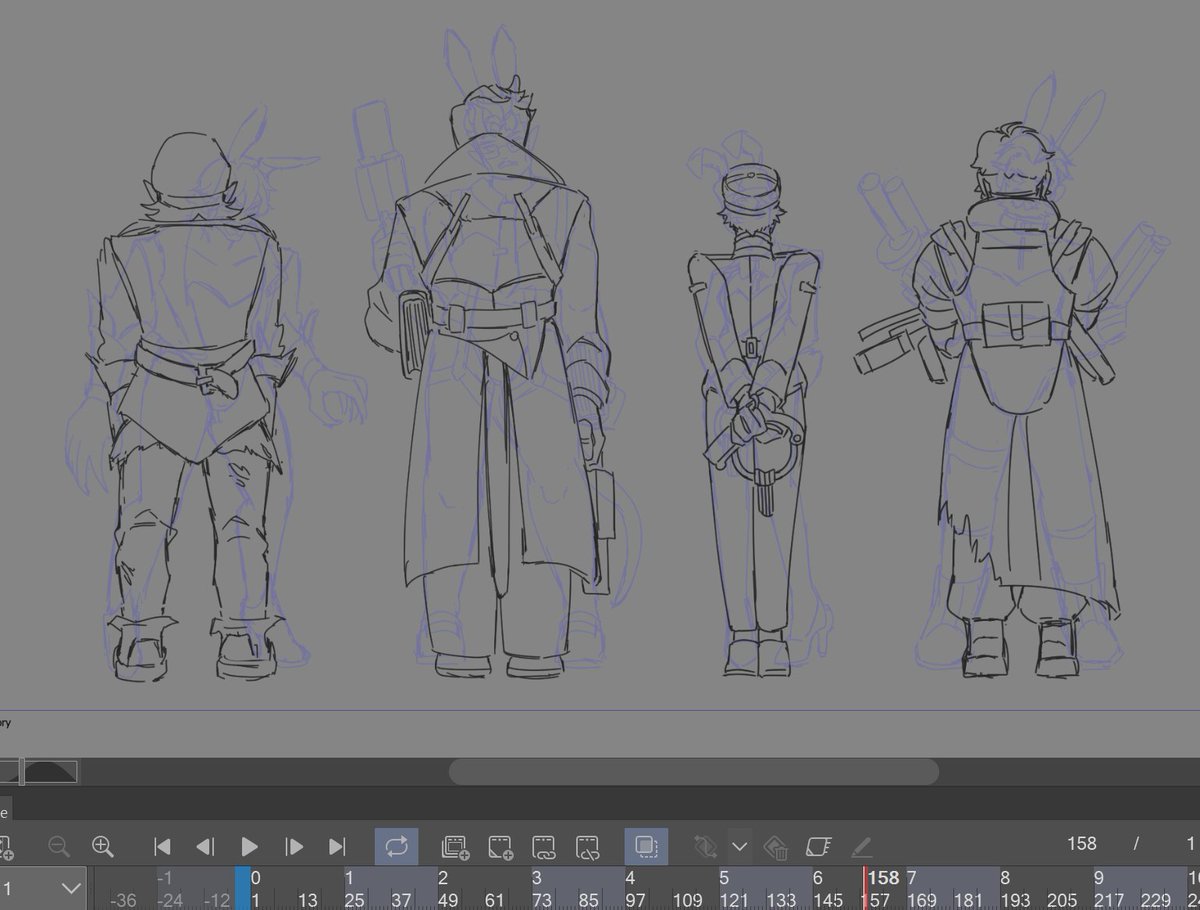Click frame 25 on the timeline ruler

354,900
